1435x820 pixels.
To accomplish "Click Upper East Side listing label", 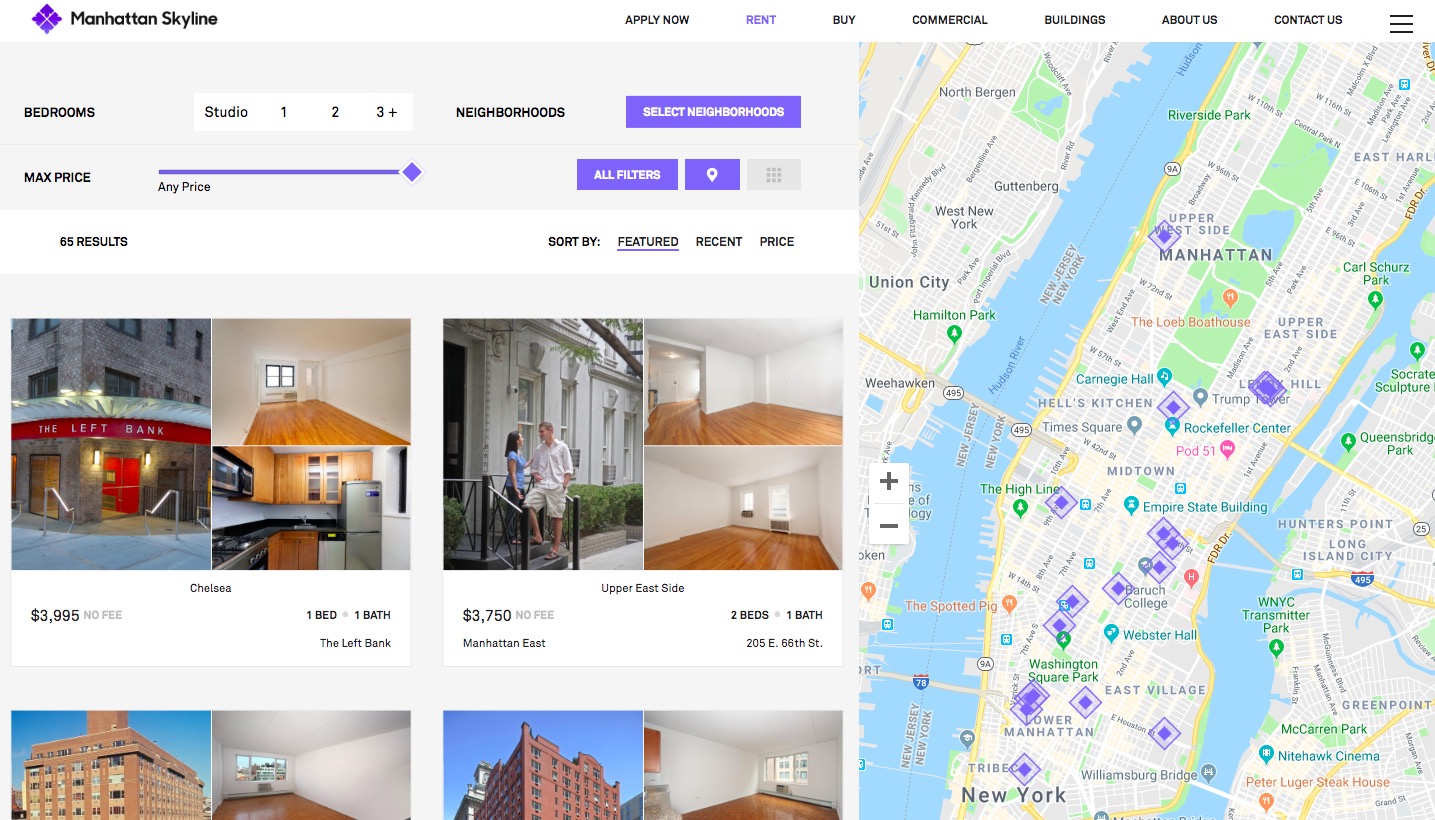I will point(643,588).
